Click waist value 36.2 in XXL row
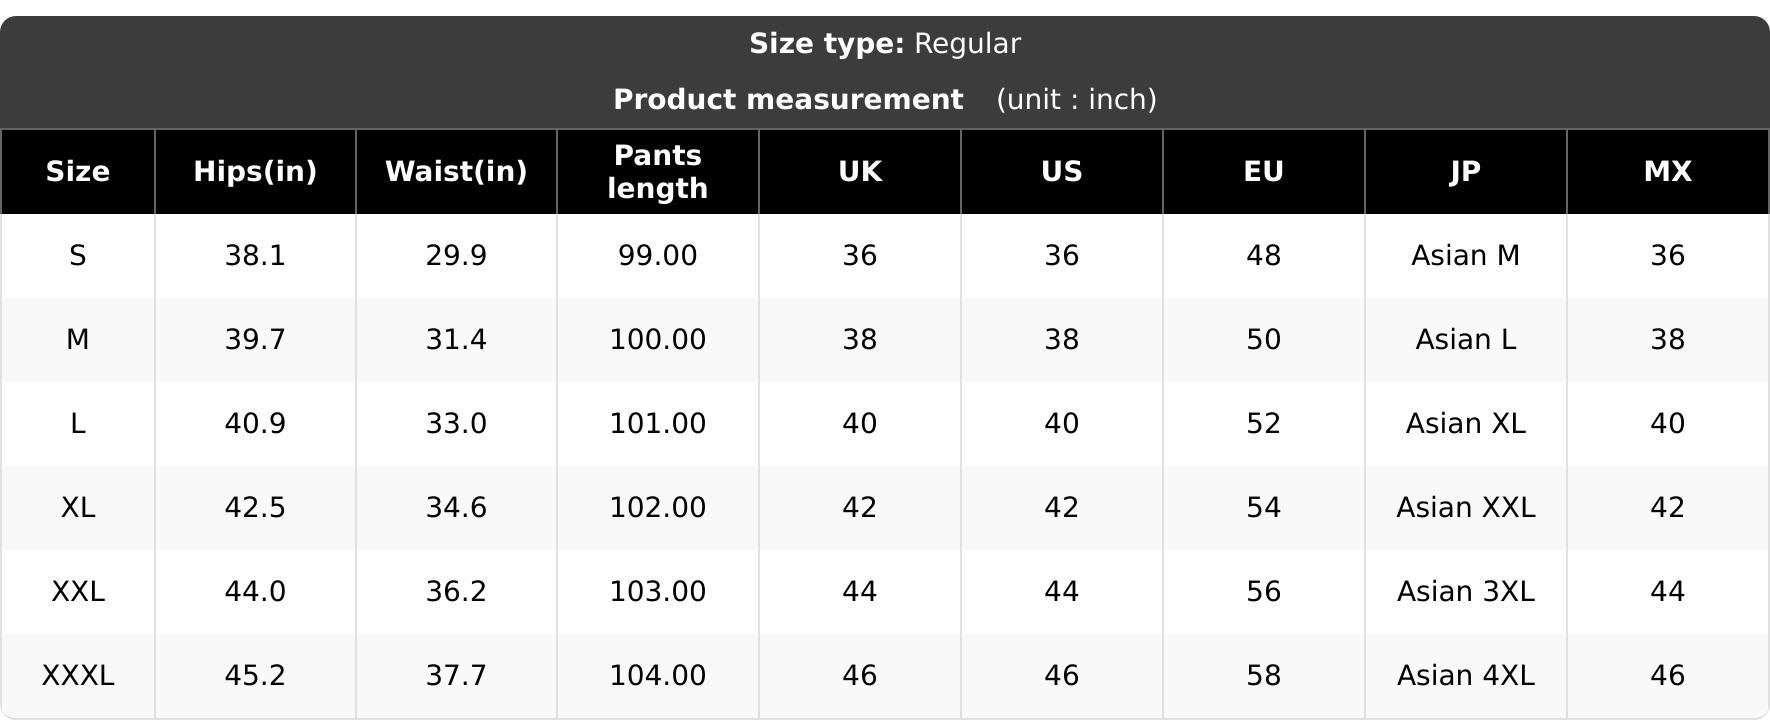This screenshot has width=1770, height=720. click(x=456, y=592)
